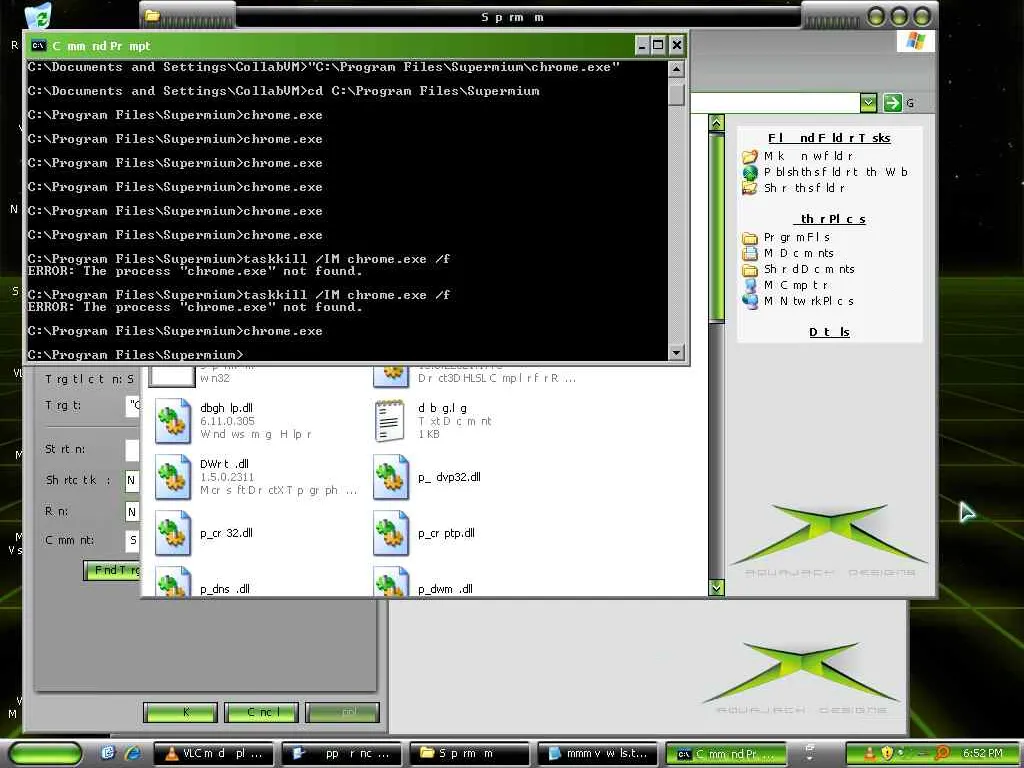Viewport: 1024px width, 768px height.
Task: Click the Windows flag logo in Explorer
Action: (916, 41)
